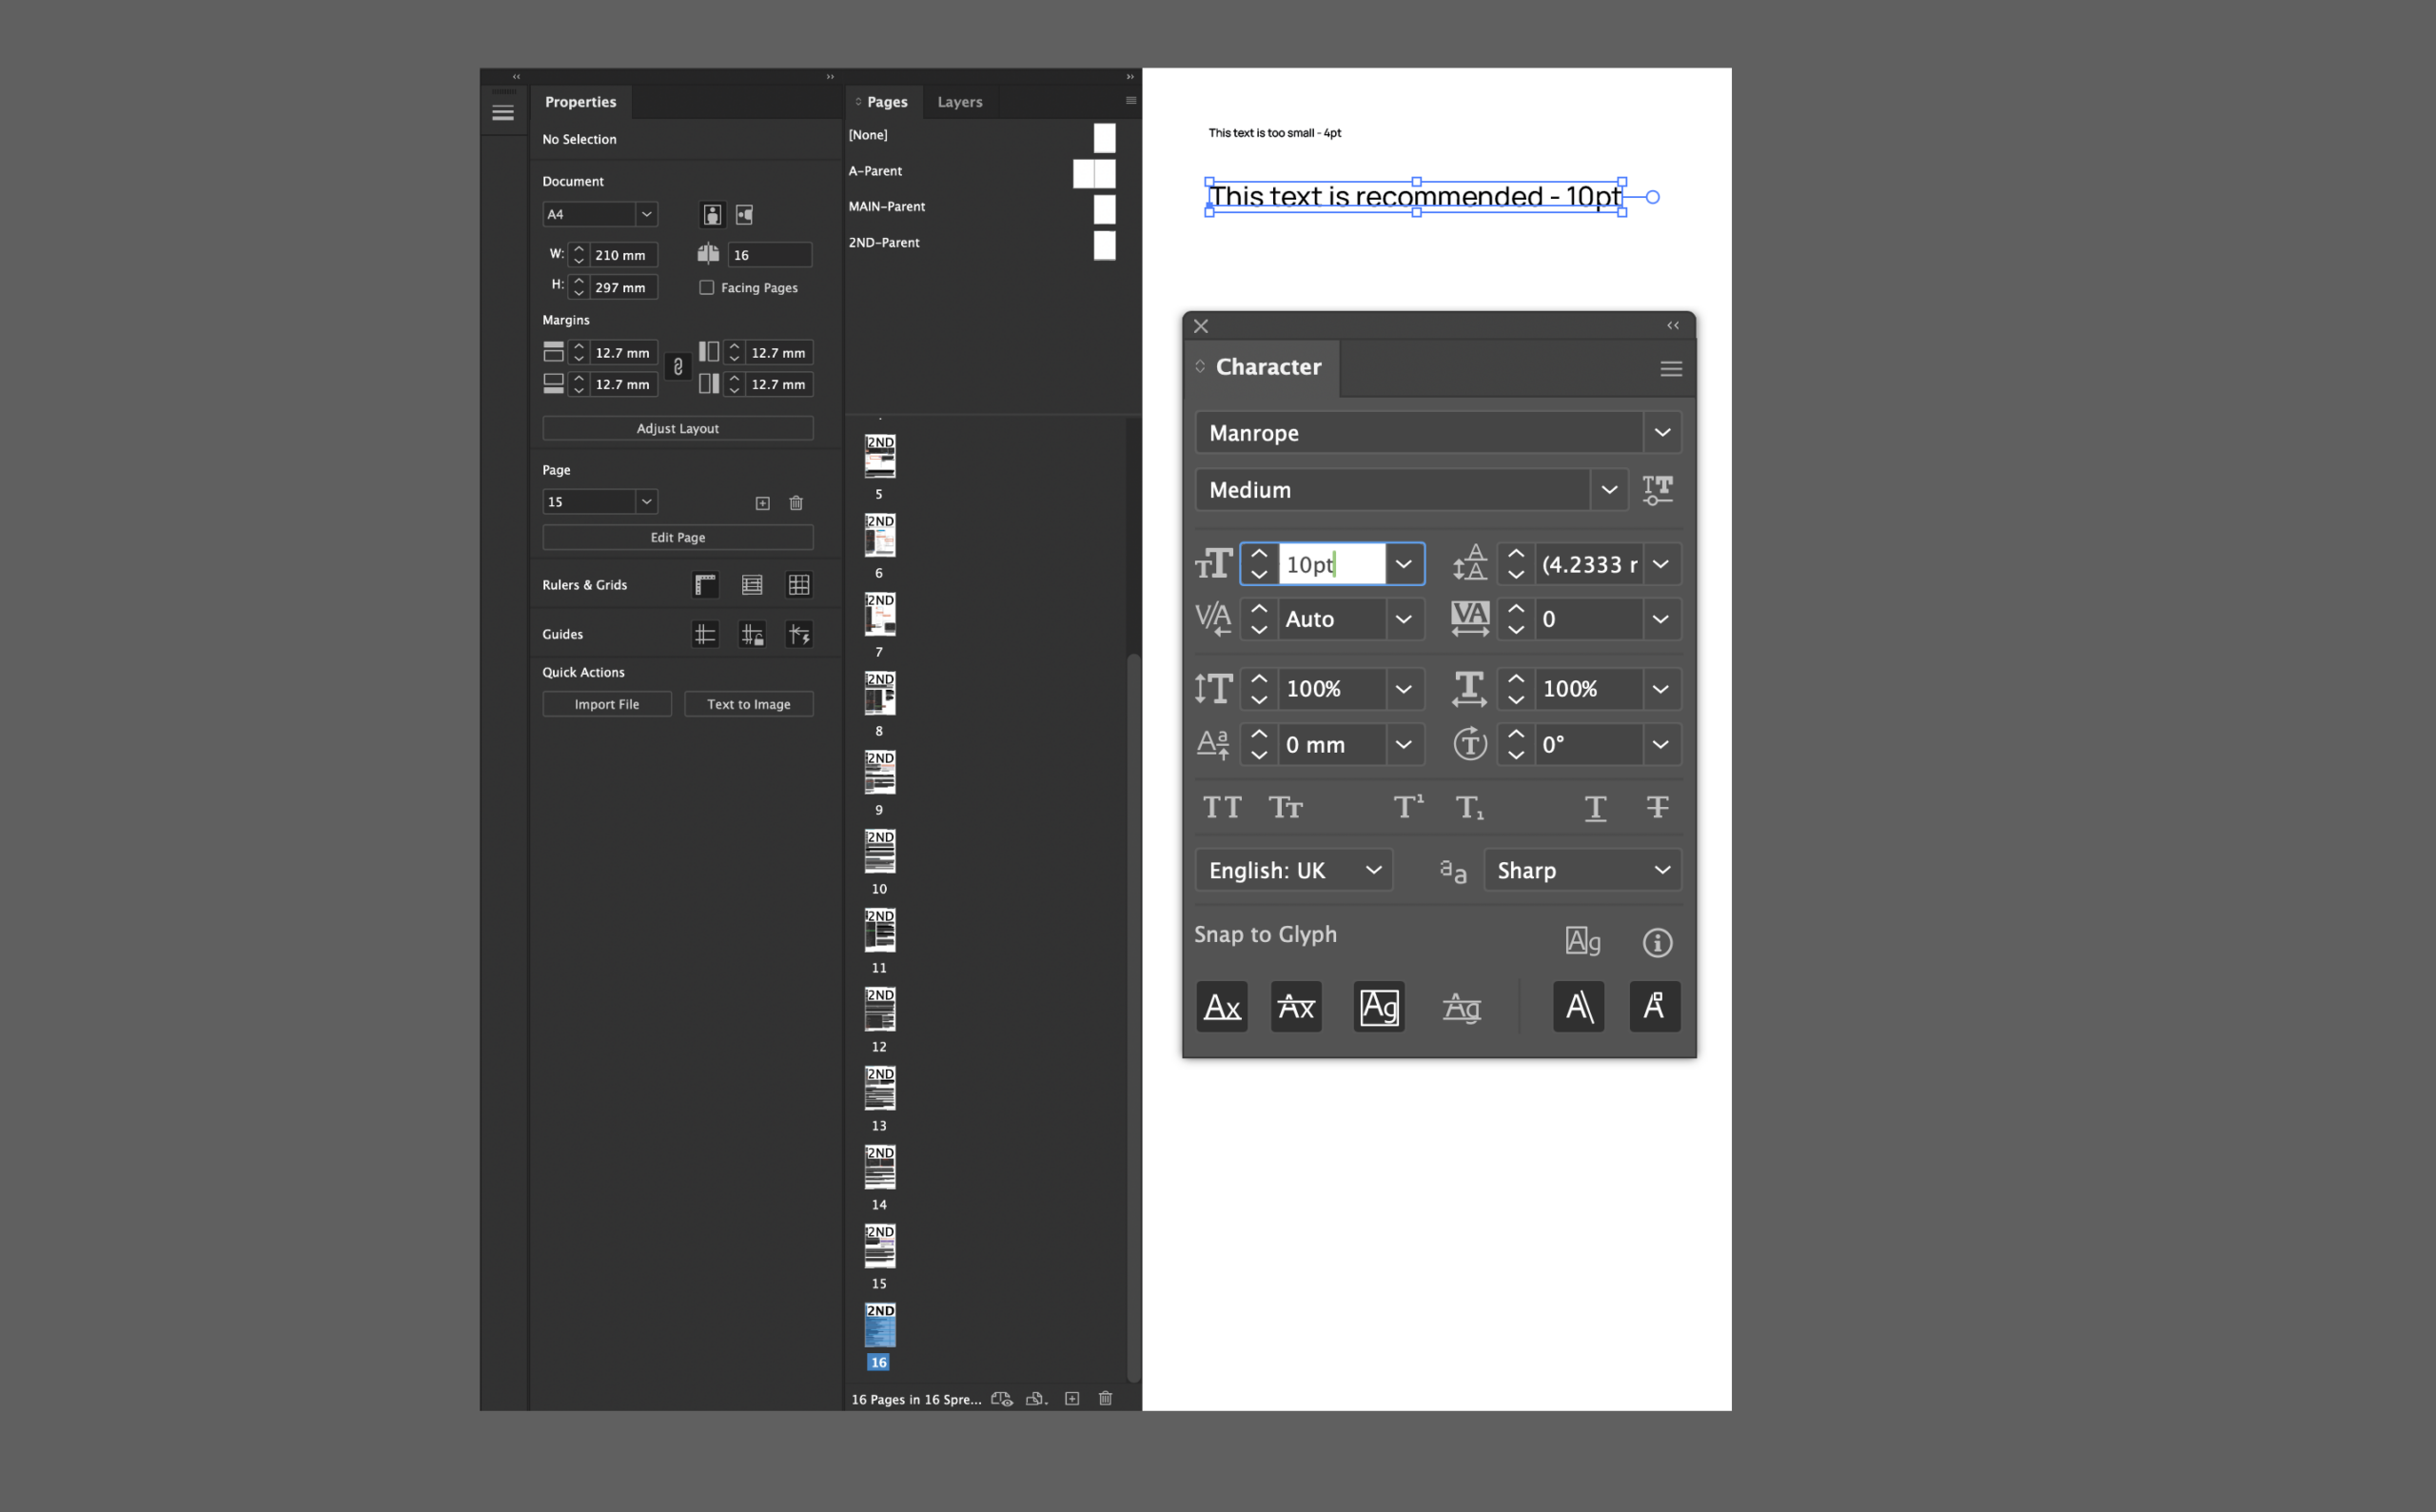Open the font style dropdown showing Medium
Viewport: 2436px width, 1512px height.
coord(1610,490)
